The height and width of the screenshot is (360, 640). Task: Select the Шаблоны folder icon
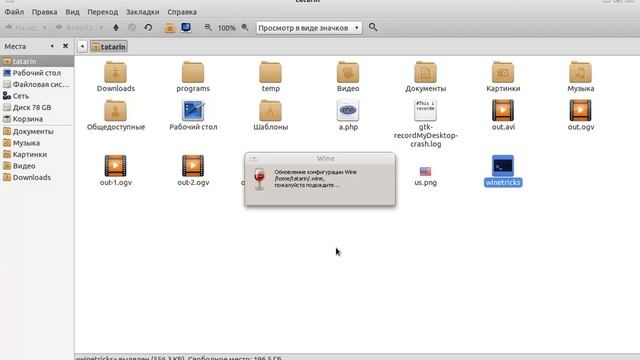point(270,111)
